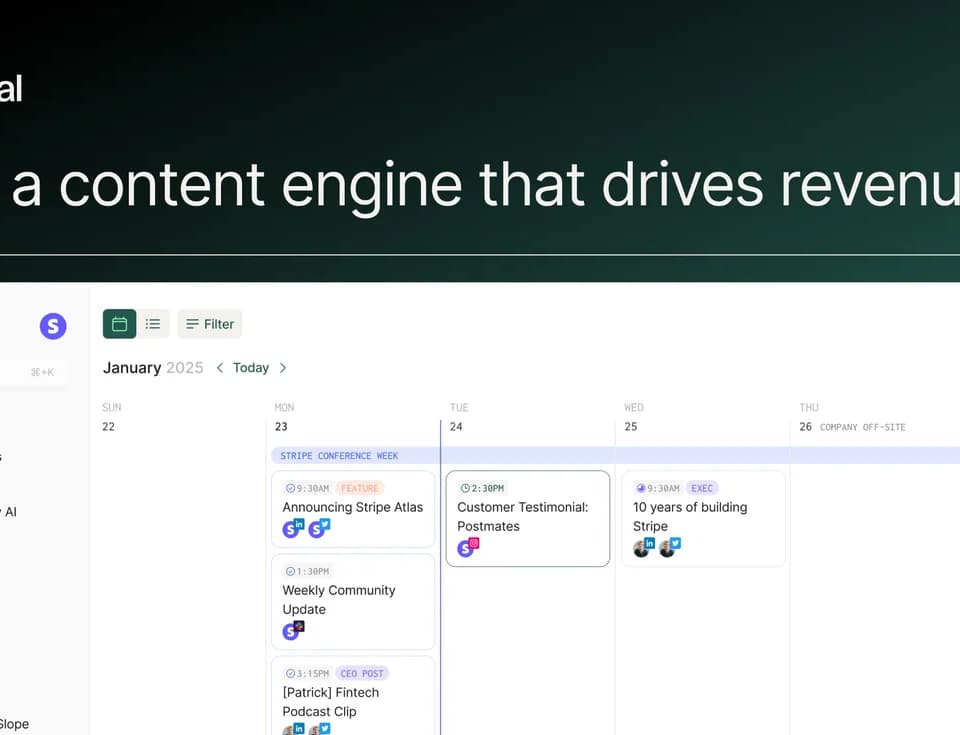Click the Instagram account avatar on Customer Testimonial card

(468, 548)
